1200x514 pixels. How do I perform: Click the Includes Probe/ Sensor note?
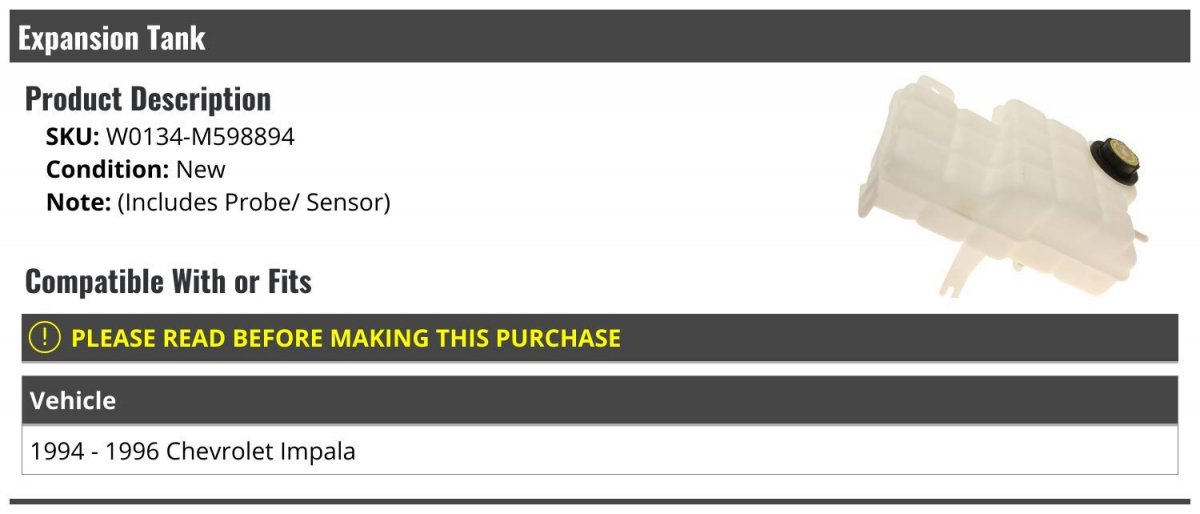[254, 203]
